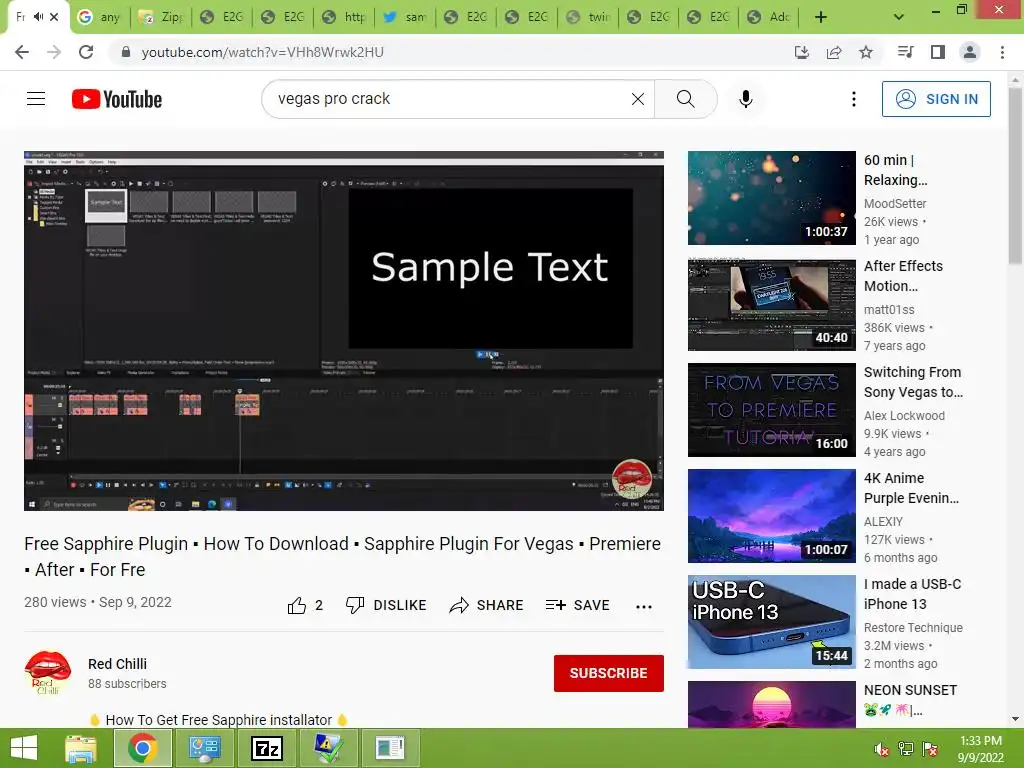
Task: Sign in to YouTube
Action: (x=936, y=99)
